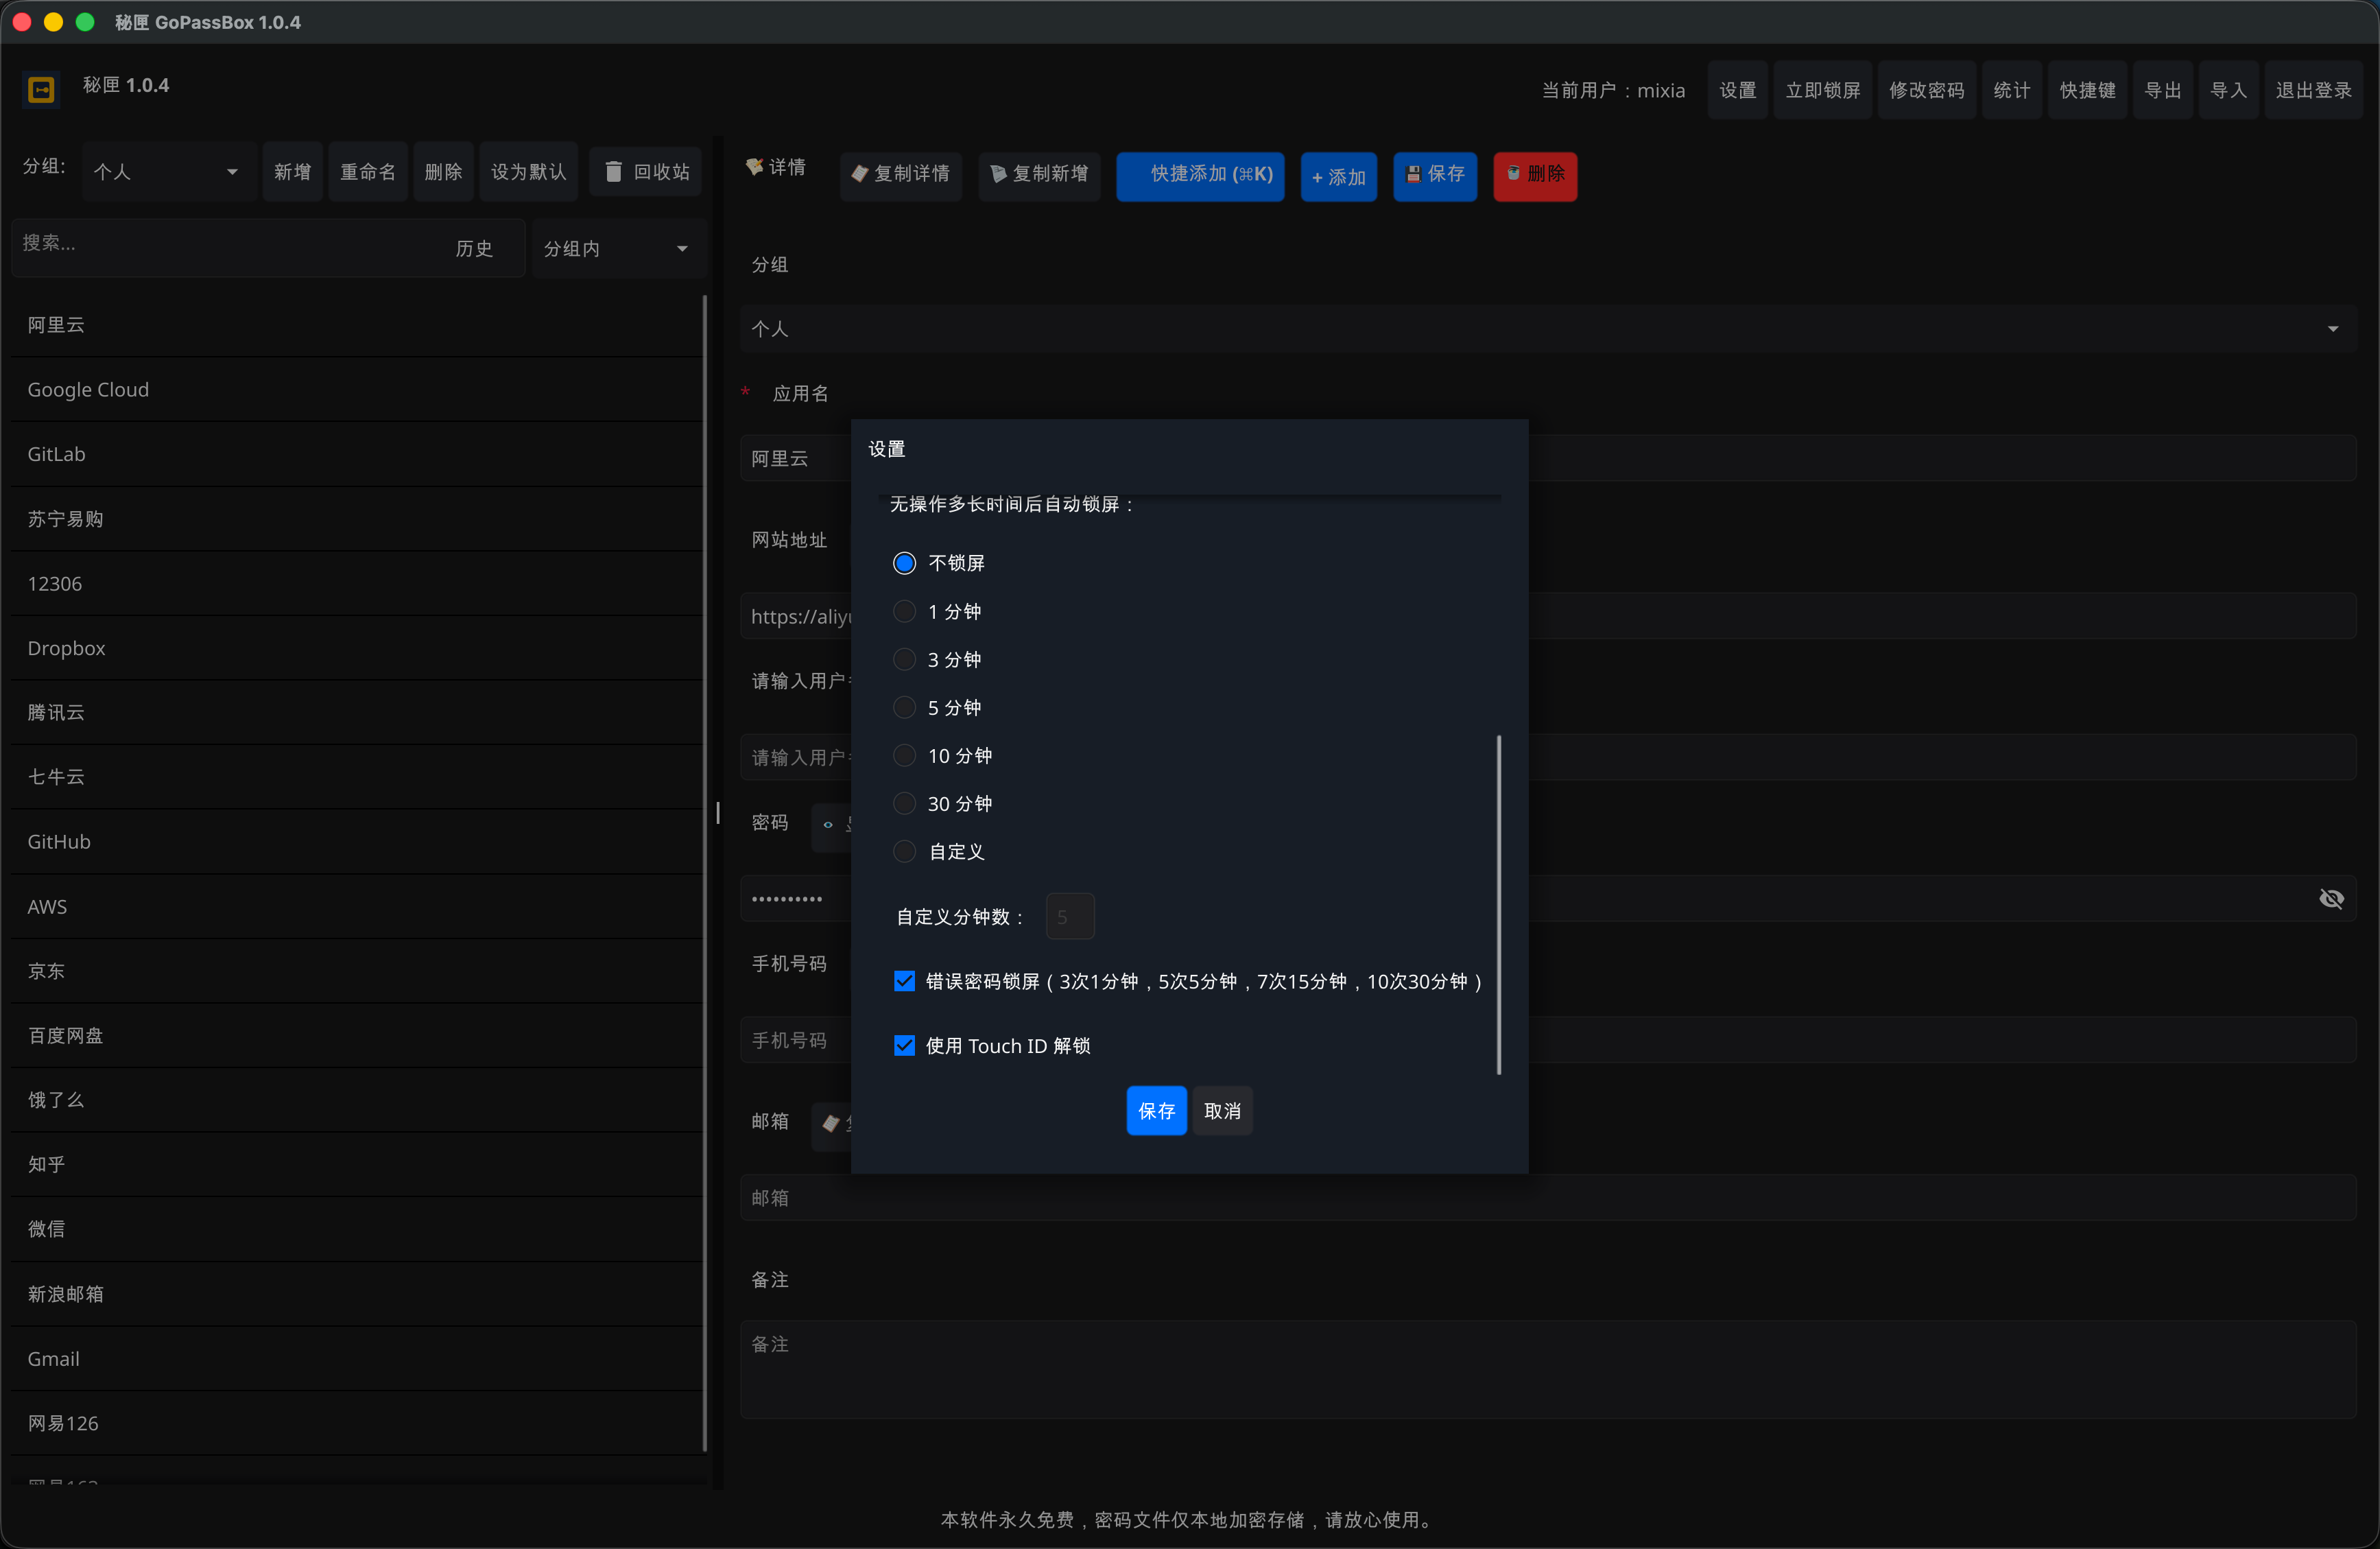Select the 5 分钟 auto-lock radio option
The width and height of the screenshot is (2380, 1549).
(904, 707)
